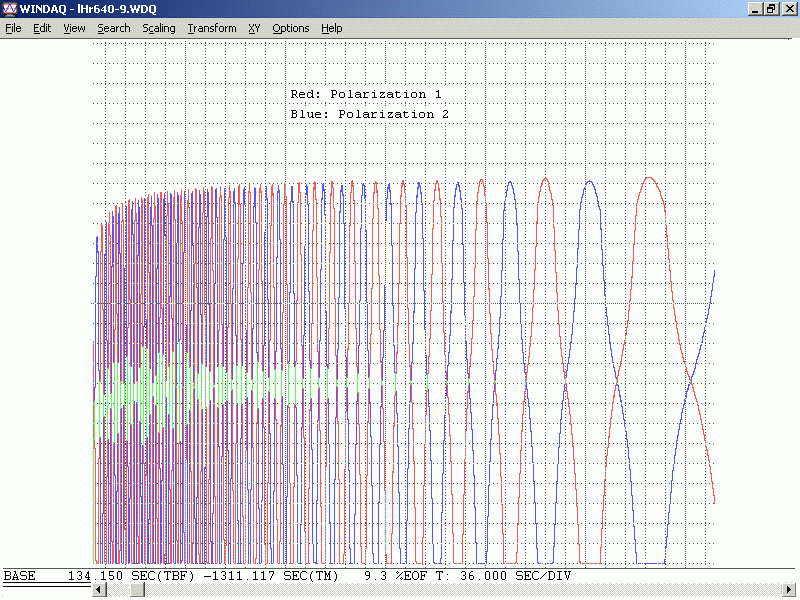This screenshot has height=600, width=800.
Task: Restore down the WINDAQ window
Action: (x=771, y=8)
